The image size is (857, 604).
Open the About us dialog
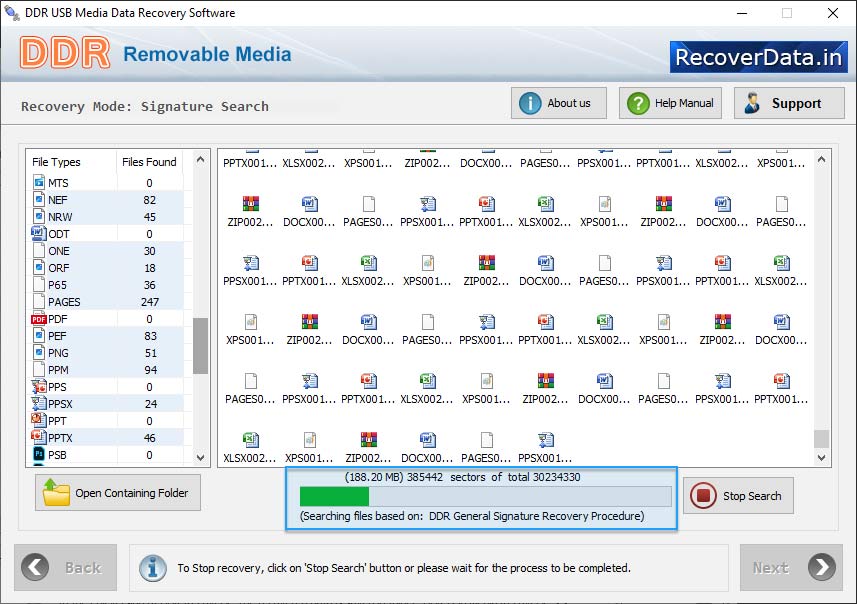[559, 103]
